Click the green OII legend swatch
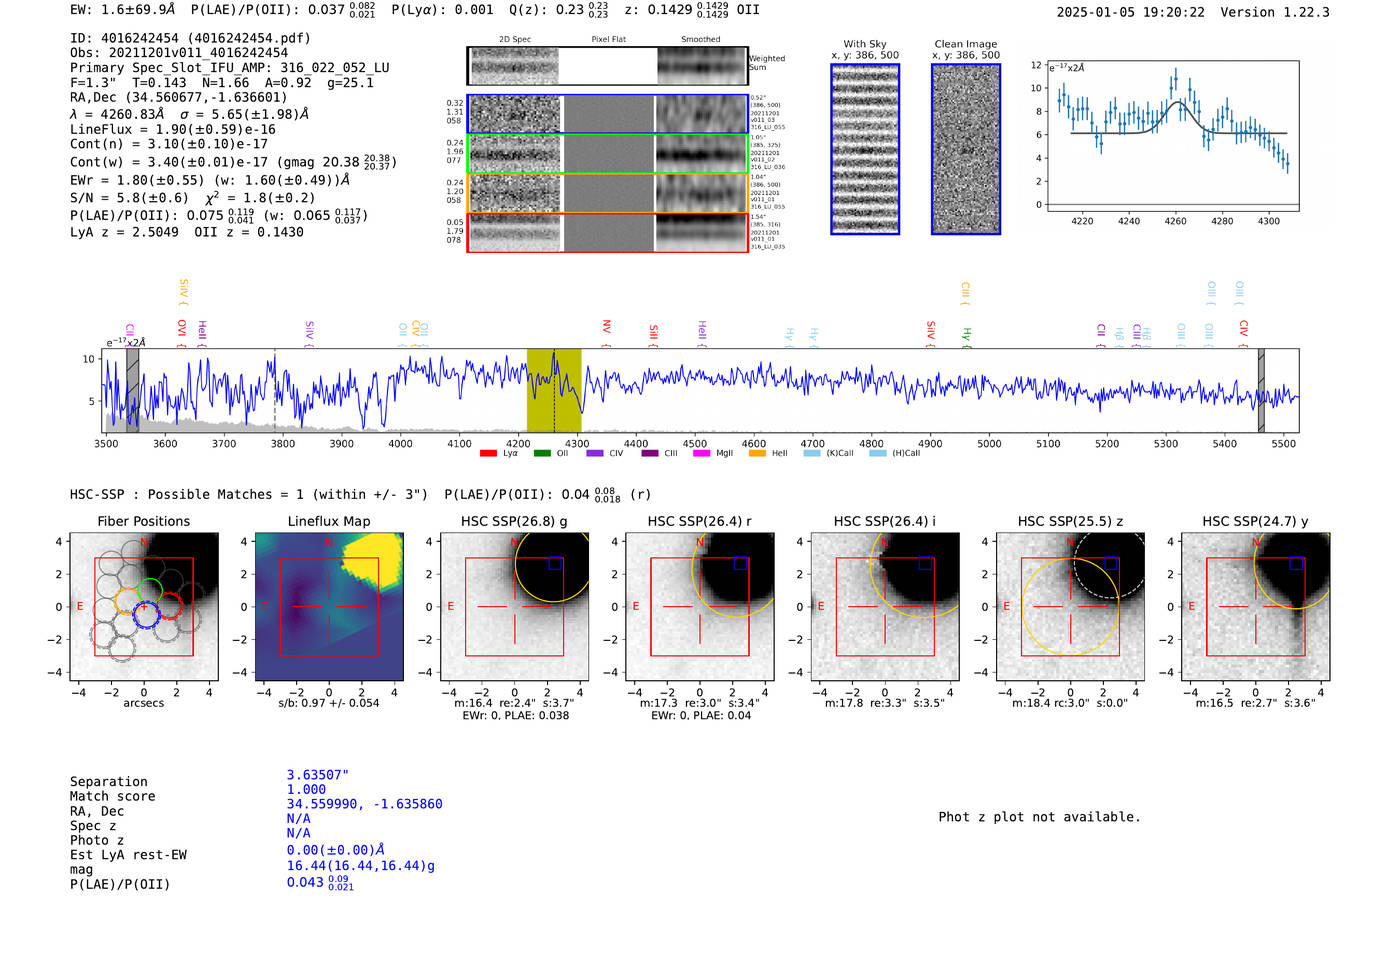Screen dimensions: 1400x953 point(542,454)
